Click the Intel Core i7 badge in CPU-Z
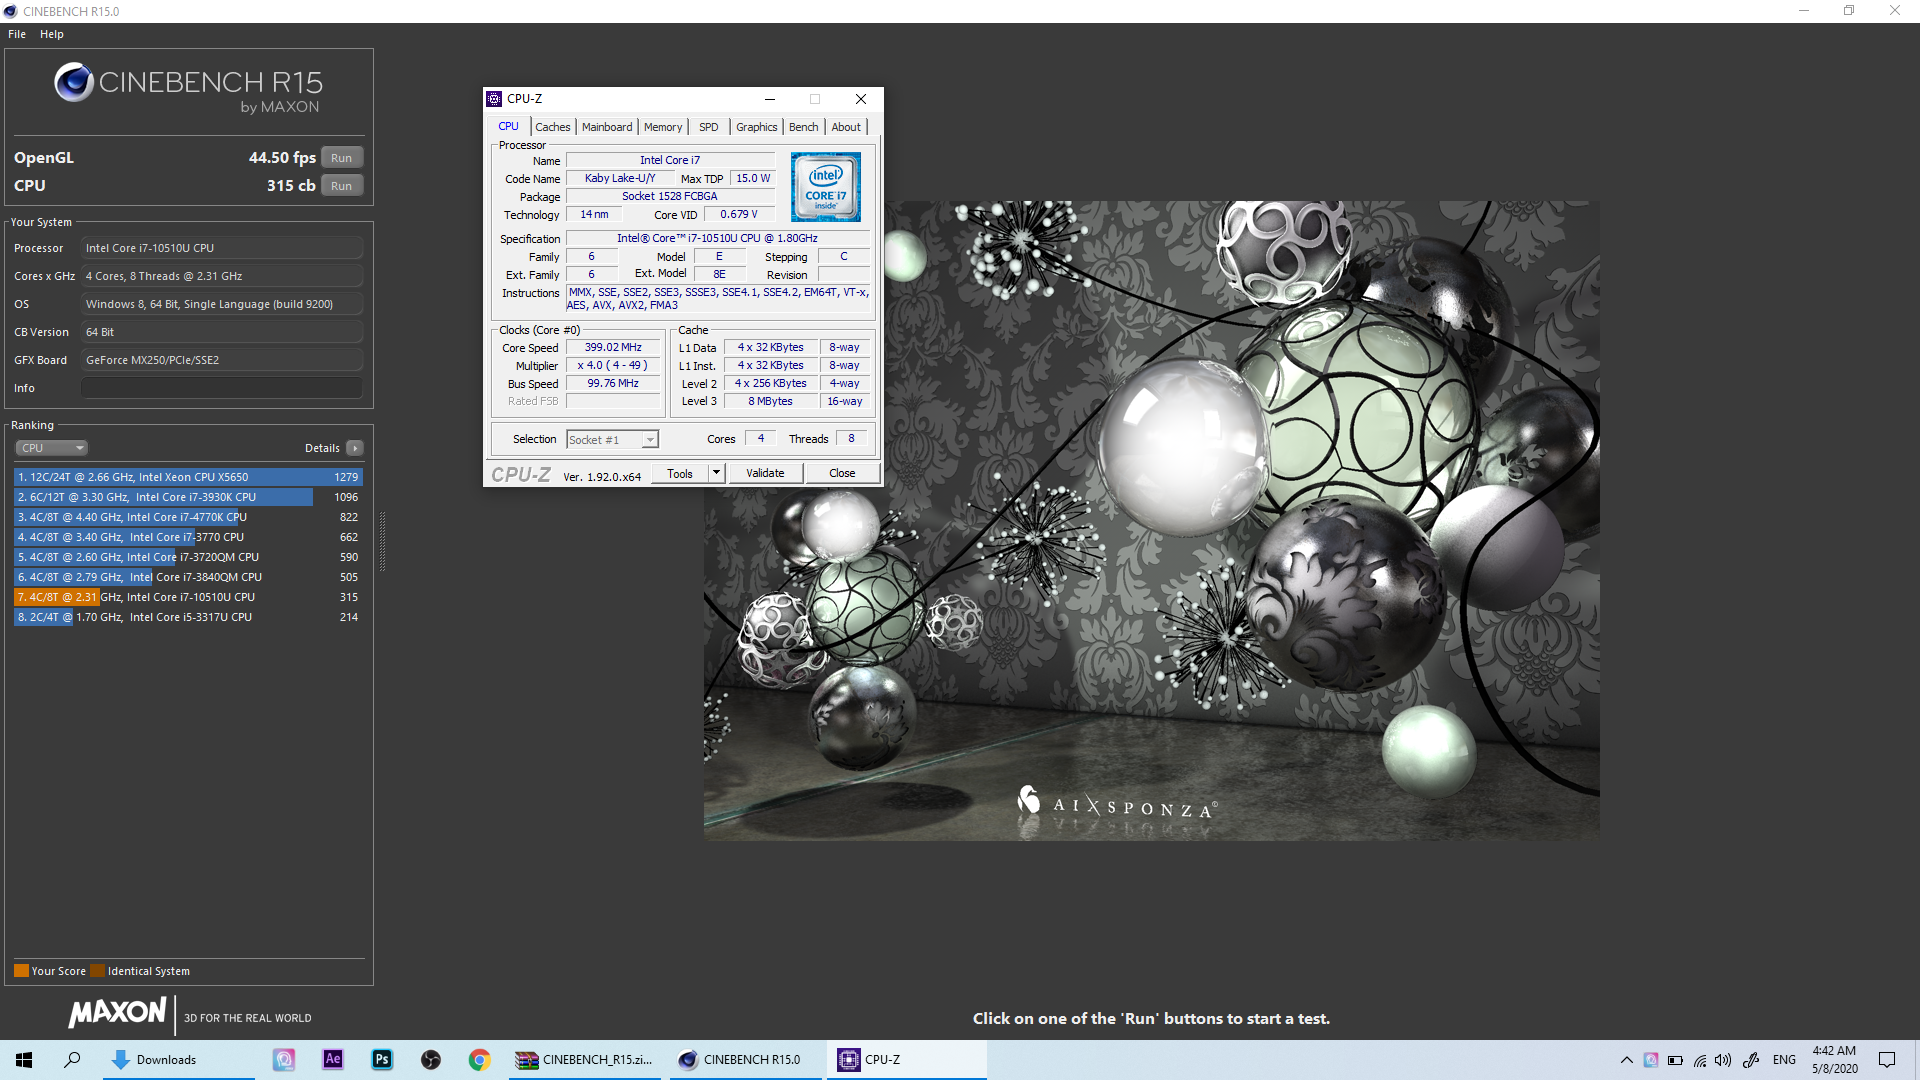The height and width of the screenshot is (1080, 1920). tap(826, 187)
